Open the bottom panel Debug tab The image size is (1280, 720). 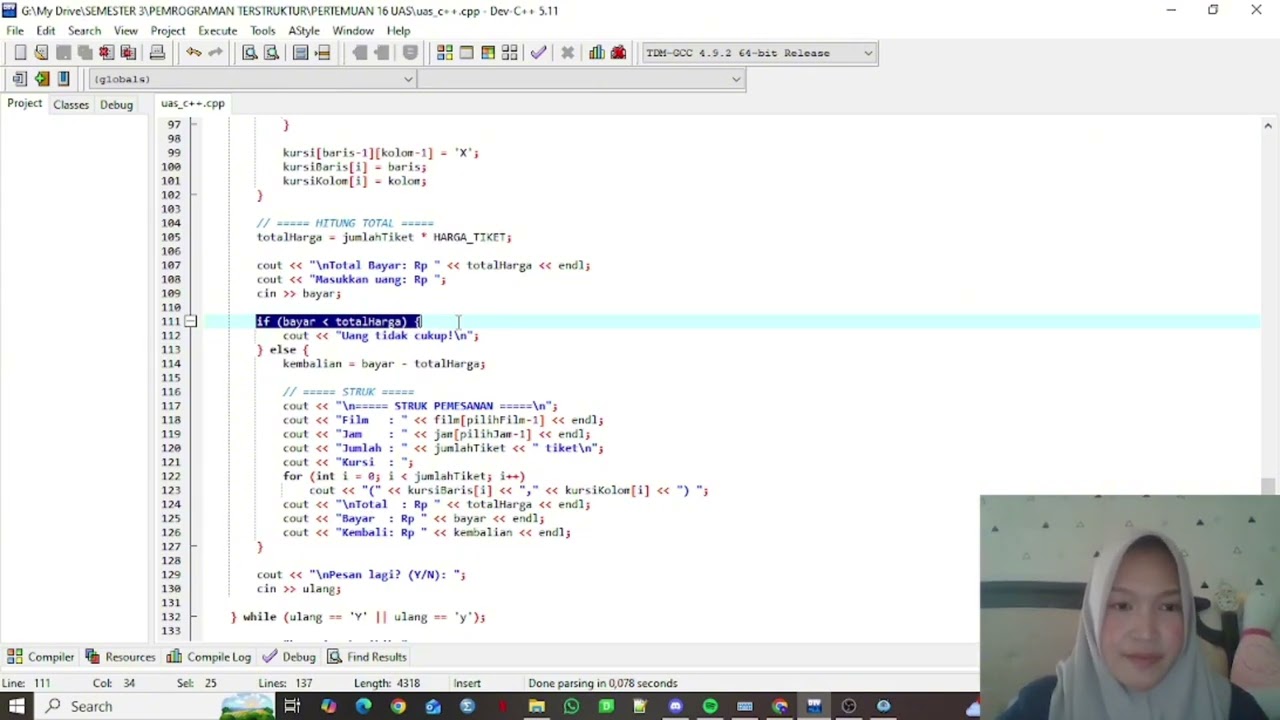tap(289, 657)
